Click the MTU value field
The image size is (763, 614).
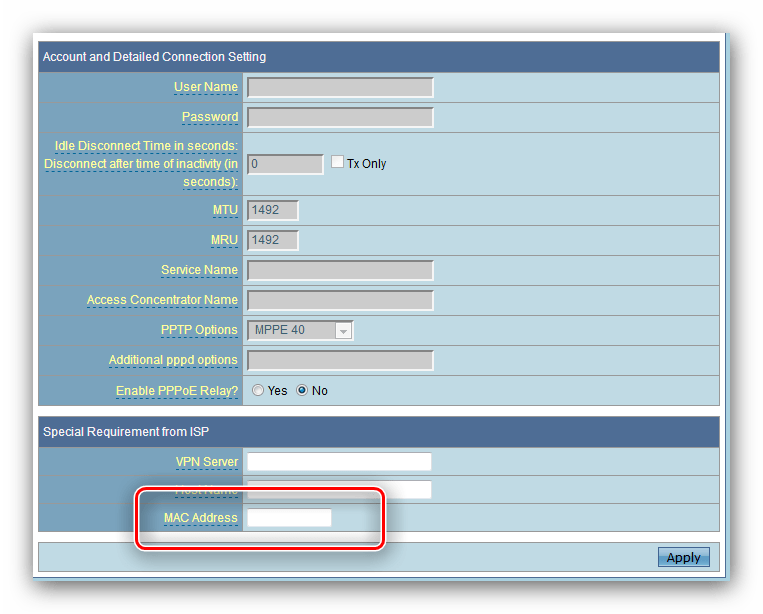pos(272,210)
